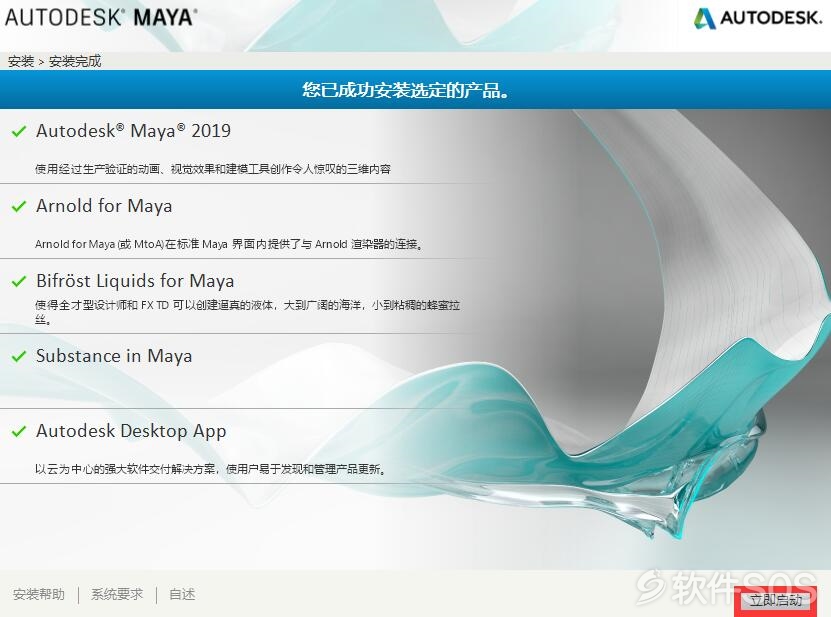The width and height of the screenshot is (831, 617).
Task: Click the Bifröst Liquids for Maya title
Action: click(x=135, y=280)
